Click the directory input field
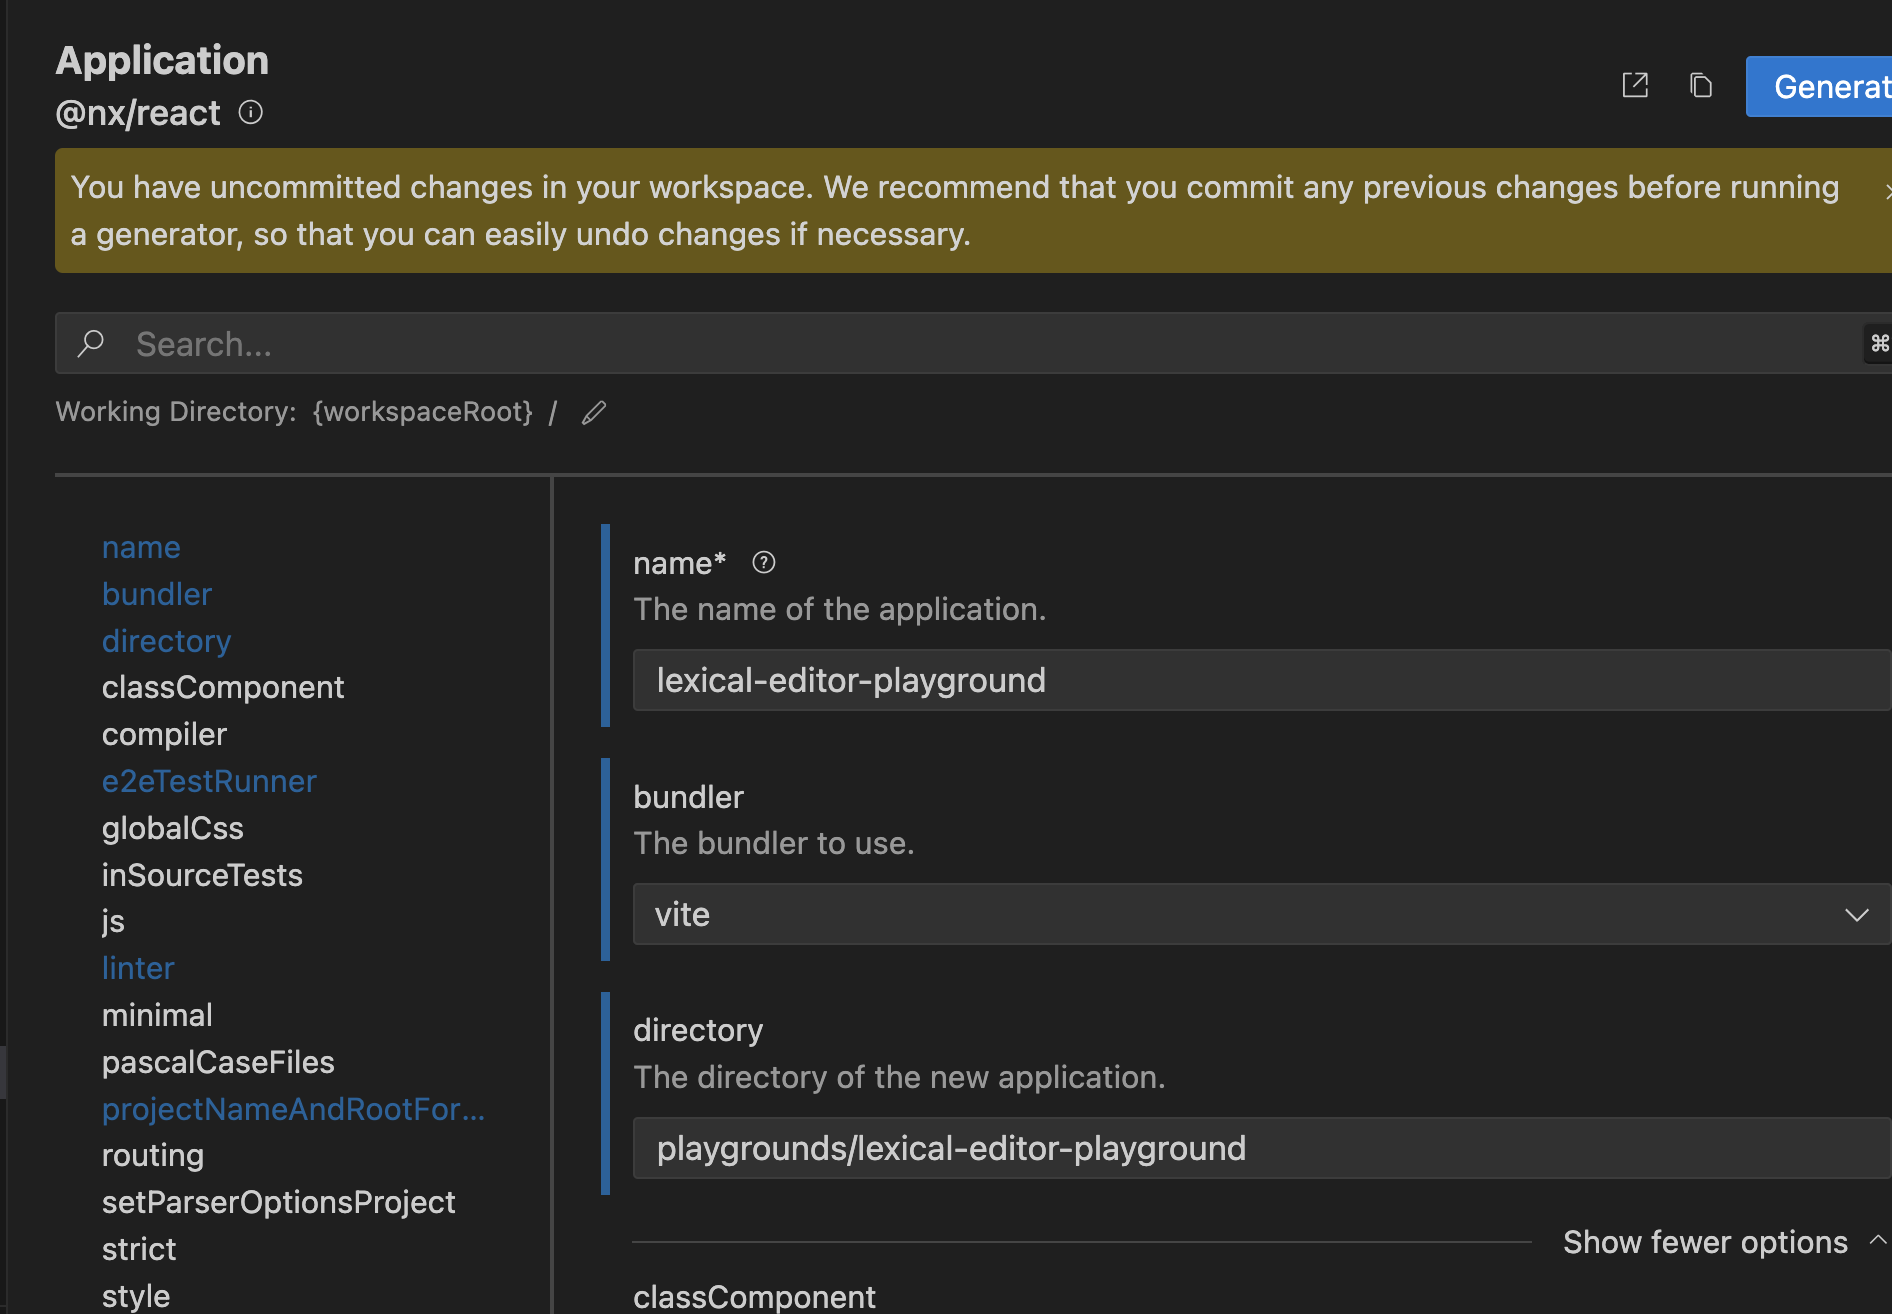 click(x=1260, y=1148)
